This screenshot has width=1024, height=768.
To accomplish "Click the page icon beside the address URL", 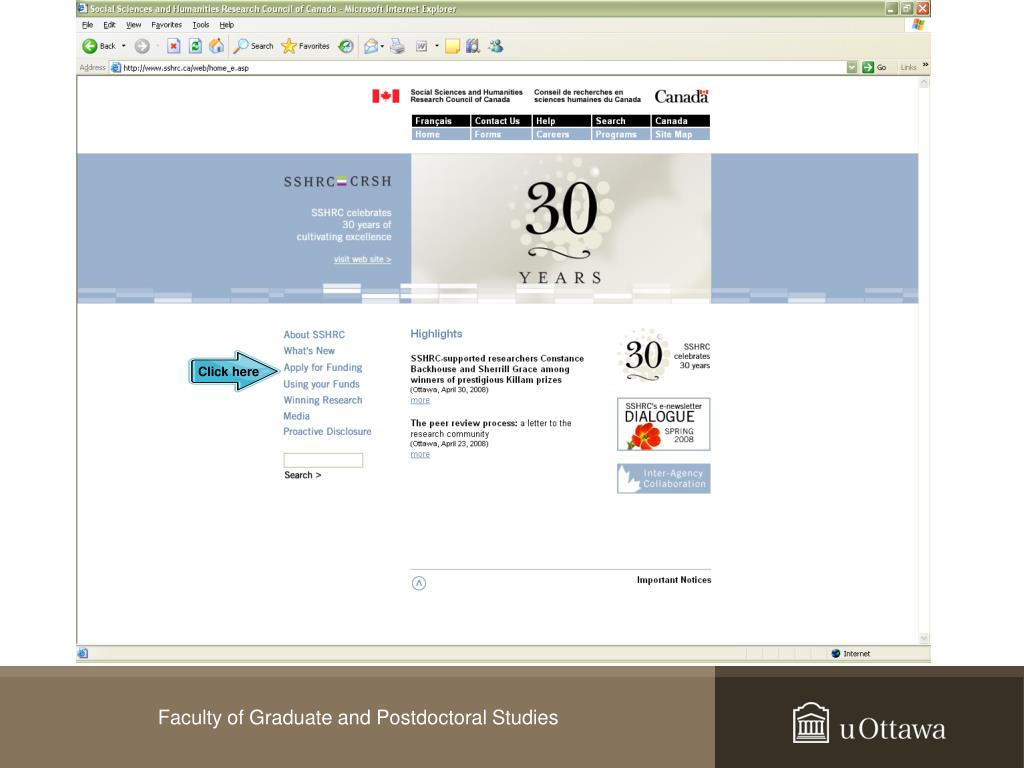I will [116, 67].
